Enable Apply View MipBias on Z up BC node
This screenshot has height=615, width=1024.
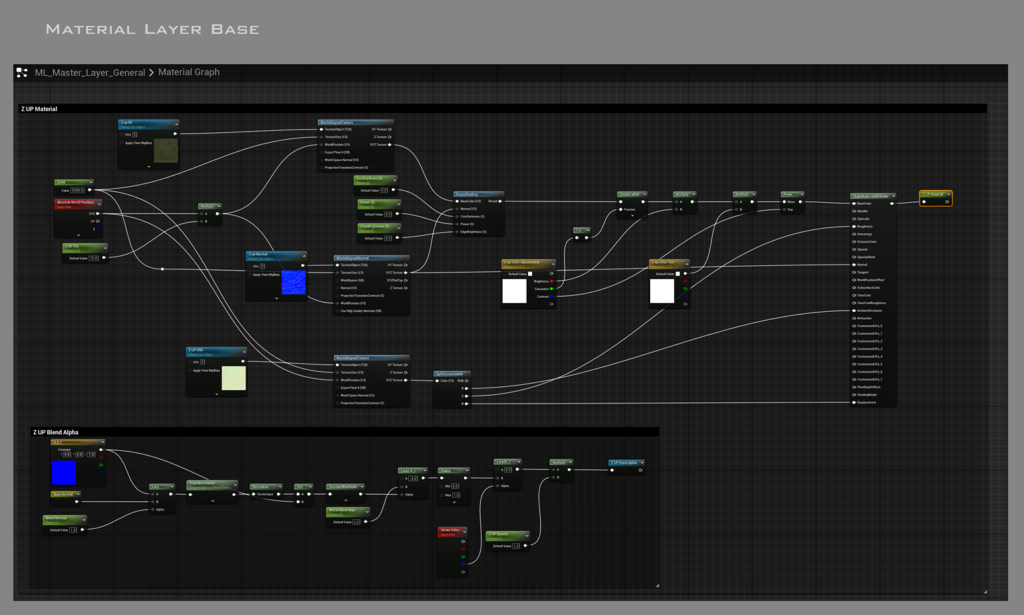[x=121, y=142]
